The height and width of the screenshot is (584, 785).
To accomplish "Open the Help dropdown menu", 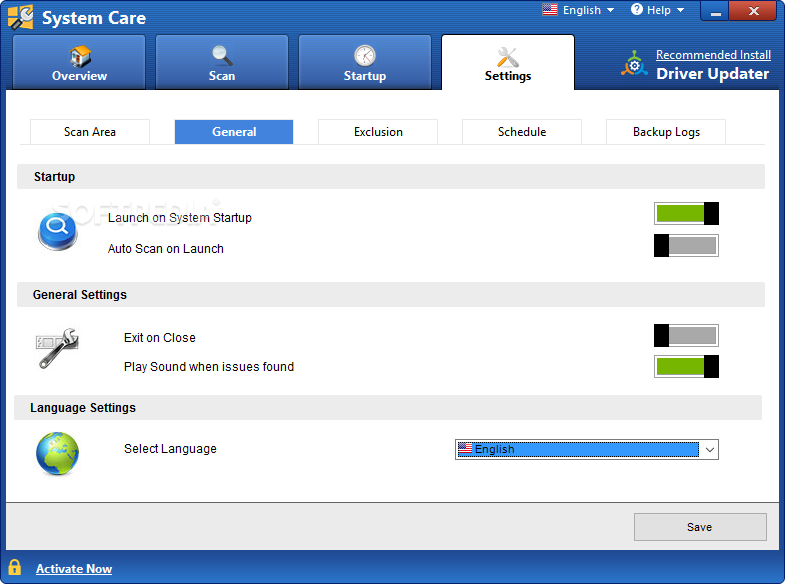I will point(657,10).
